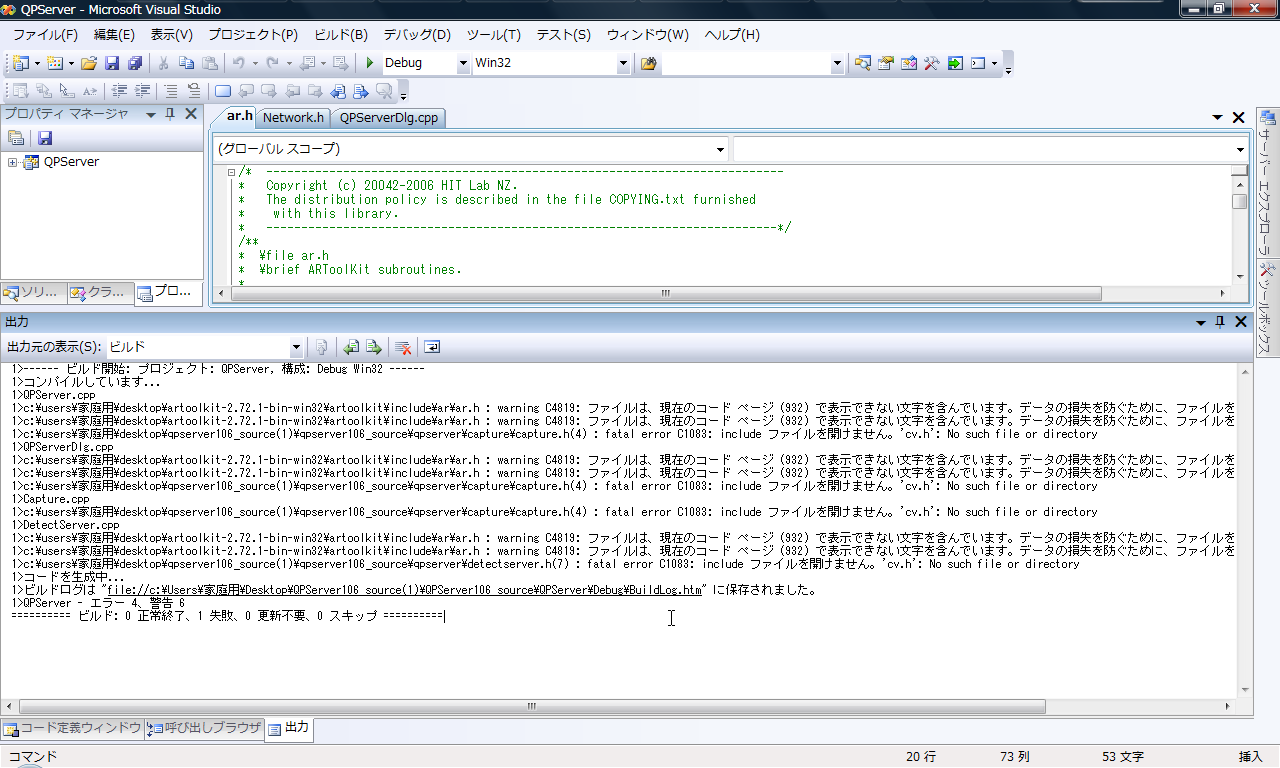Open the Win32 platform dropdown
This screenshot has width=1280, height=768.
[623, 63]
